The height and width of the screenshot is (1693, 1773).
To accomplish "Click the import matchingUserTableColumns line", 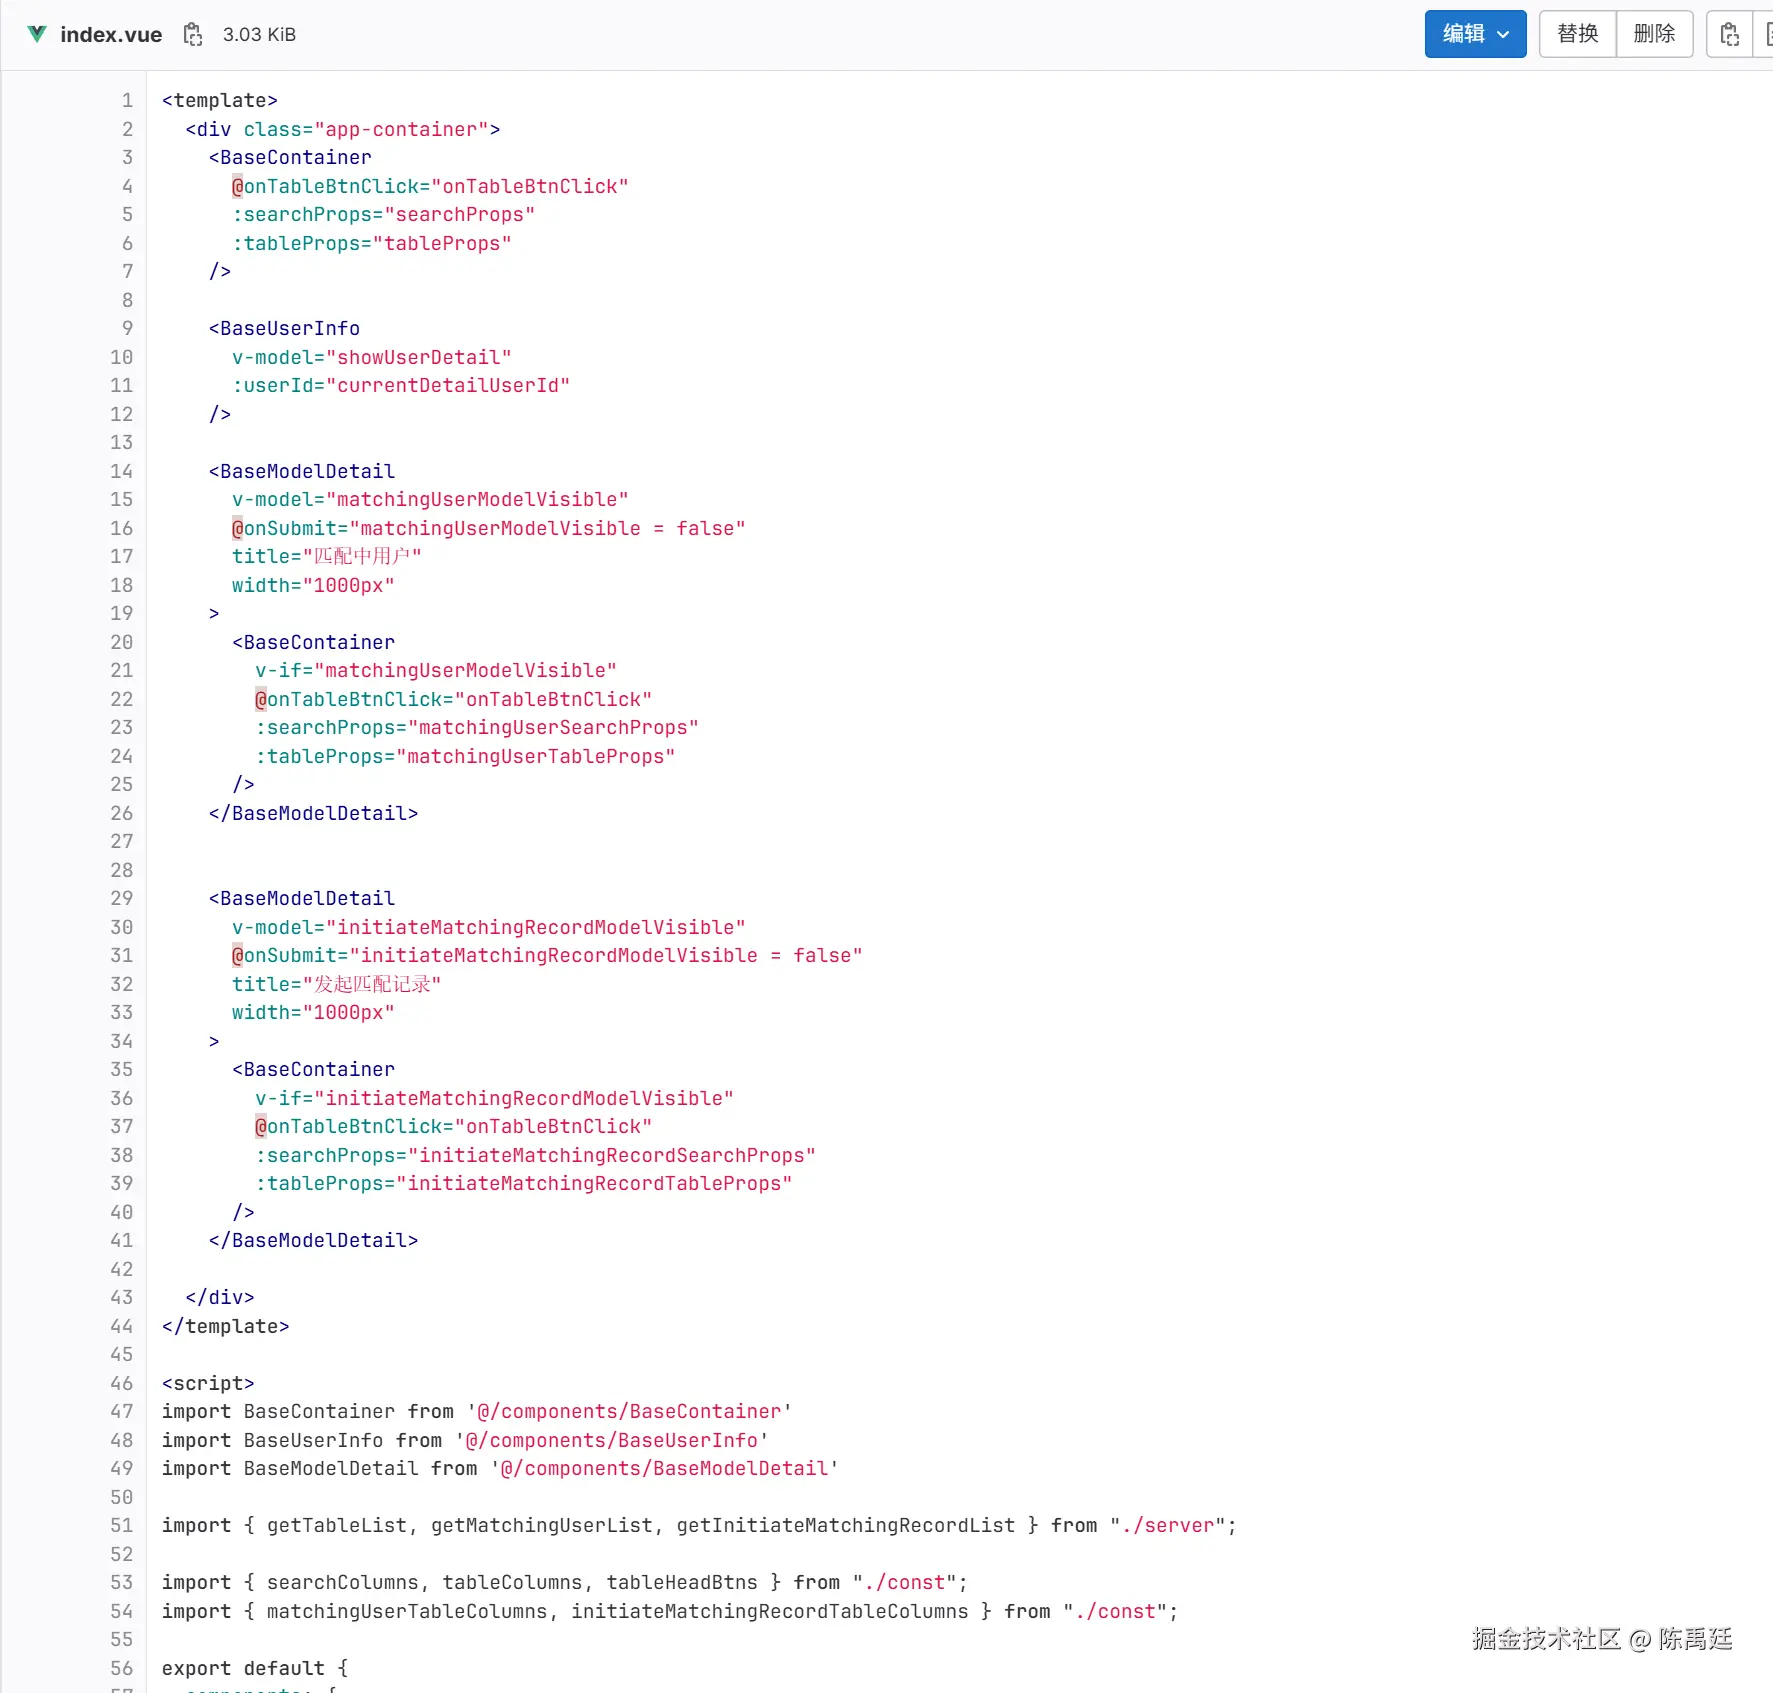I will [670, 1611].
